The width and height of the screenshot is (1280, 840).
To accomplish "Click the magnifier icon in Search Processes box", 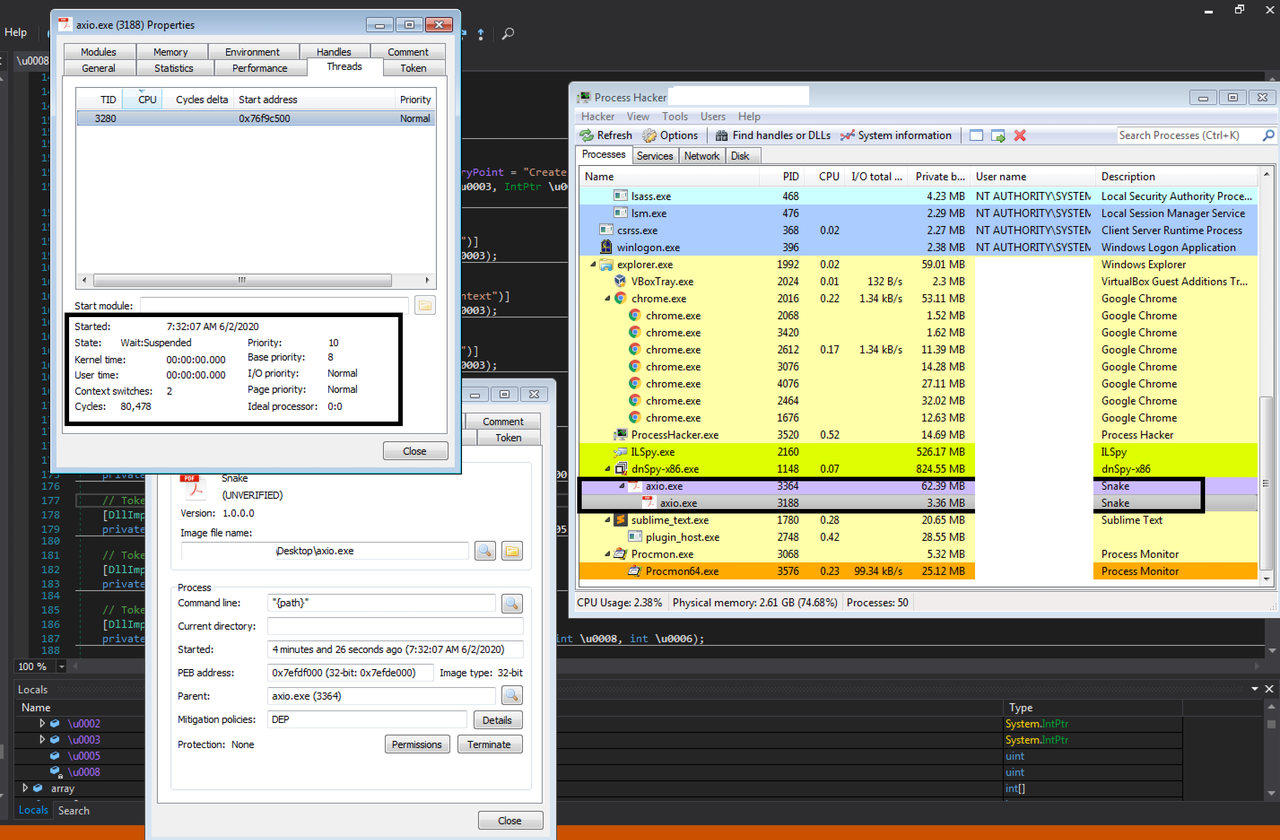I will 1268,135.
